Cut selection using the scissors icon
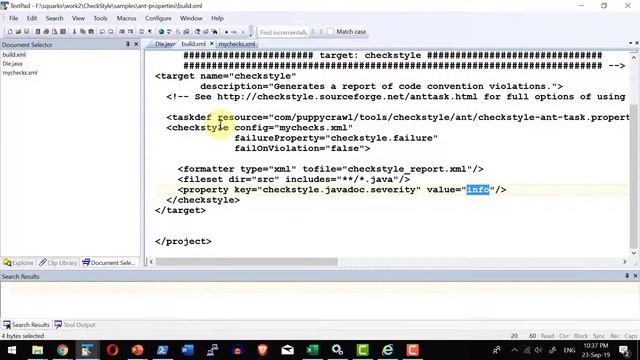This screenshot has width=640, height=360. tap(74, 31)
